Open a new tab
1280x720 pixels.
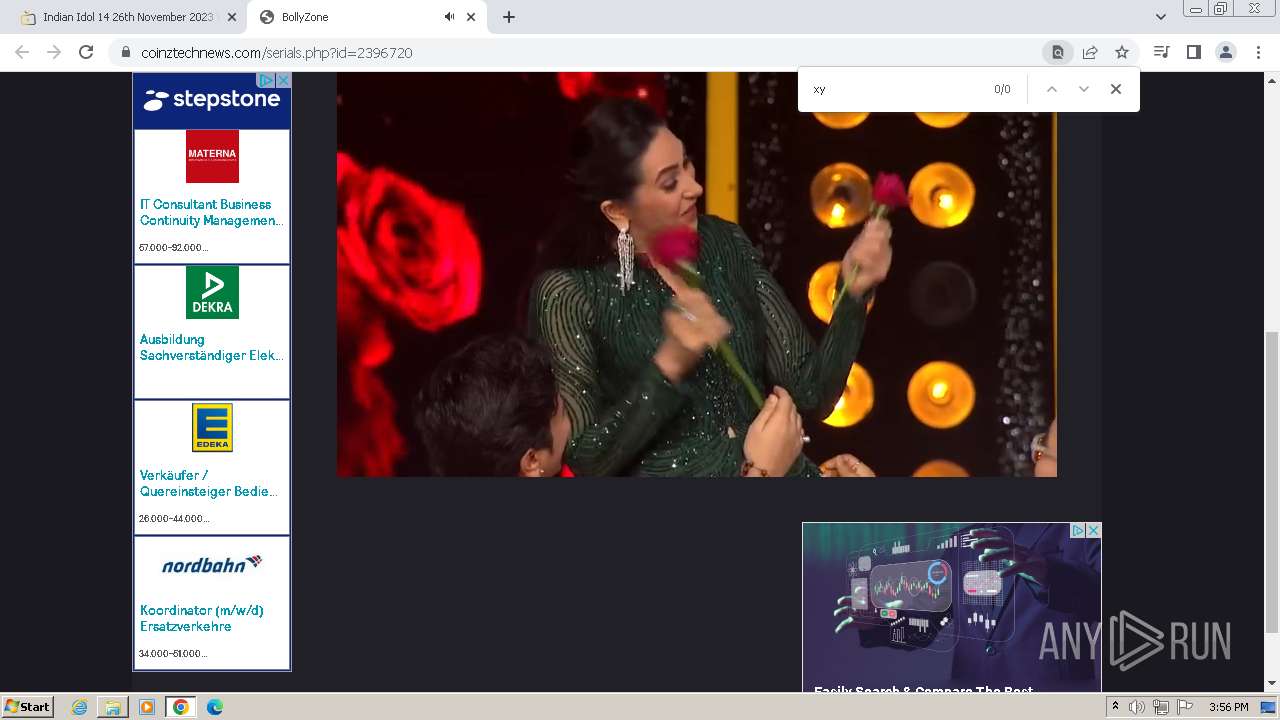[508, 17]
